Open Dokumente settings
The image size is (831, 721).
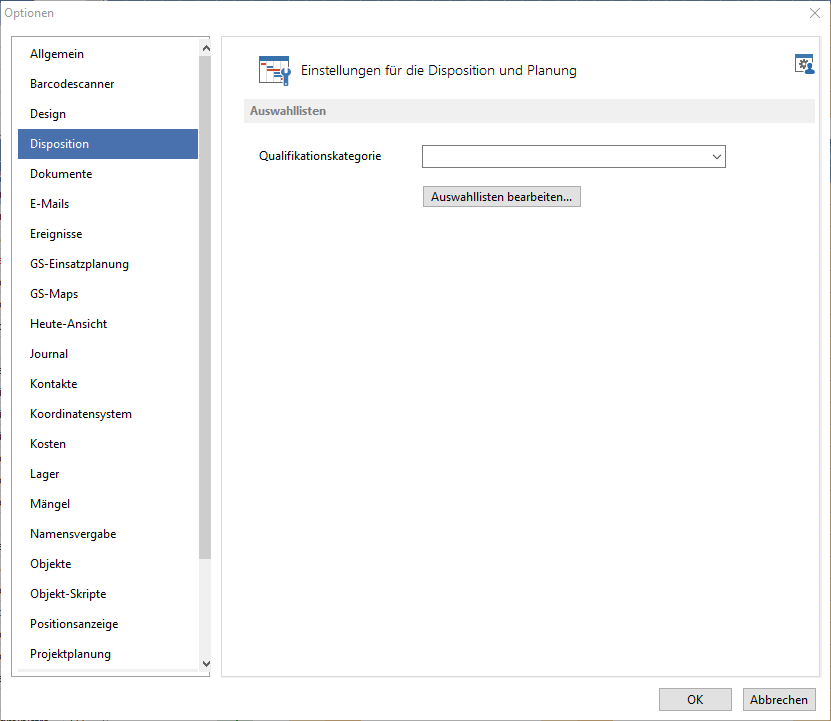(108, 174)
